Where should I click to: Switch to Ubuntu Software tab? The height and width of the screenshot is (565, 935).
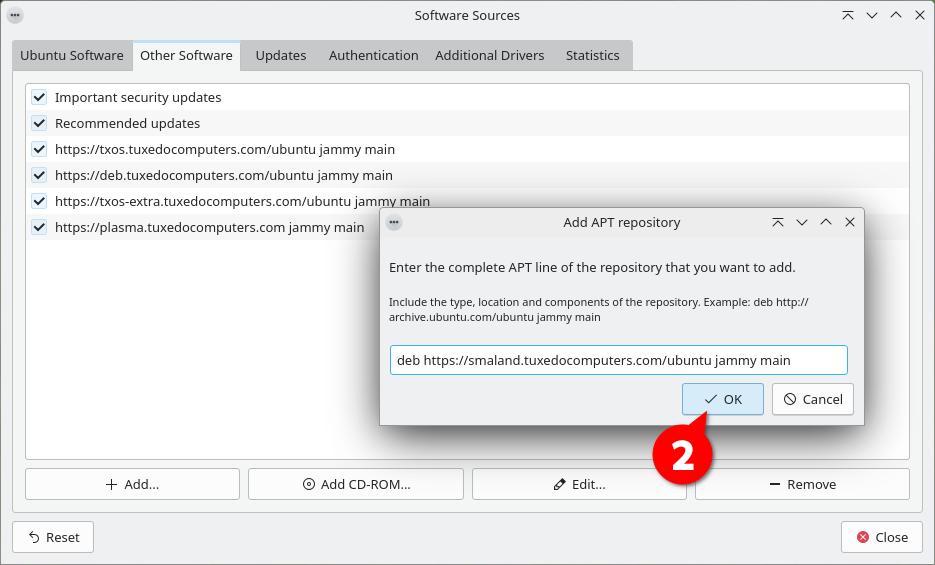point(72,55)
